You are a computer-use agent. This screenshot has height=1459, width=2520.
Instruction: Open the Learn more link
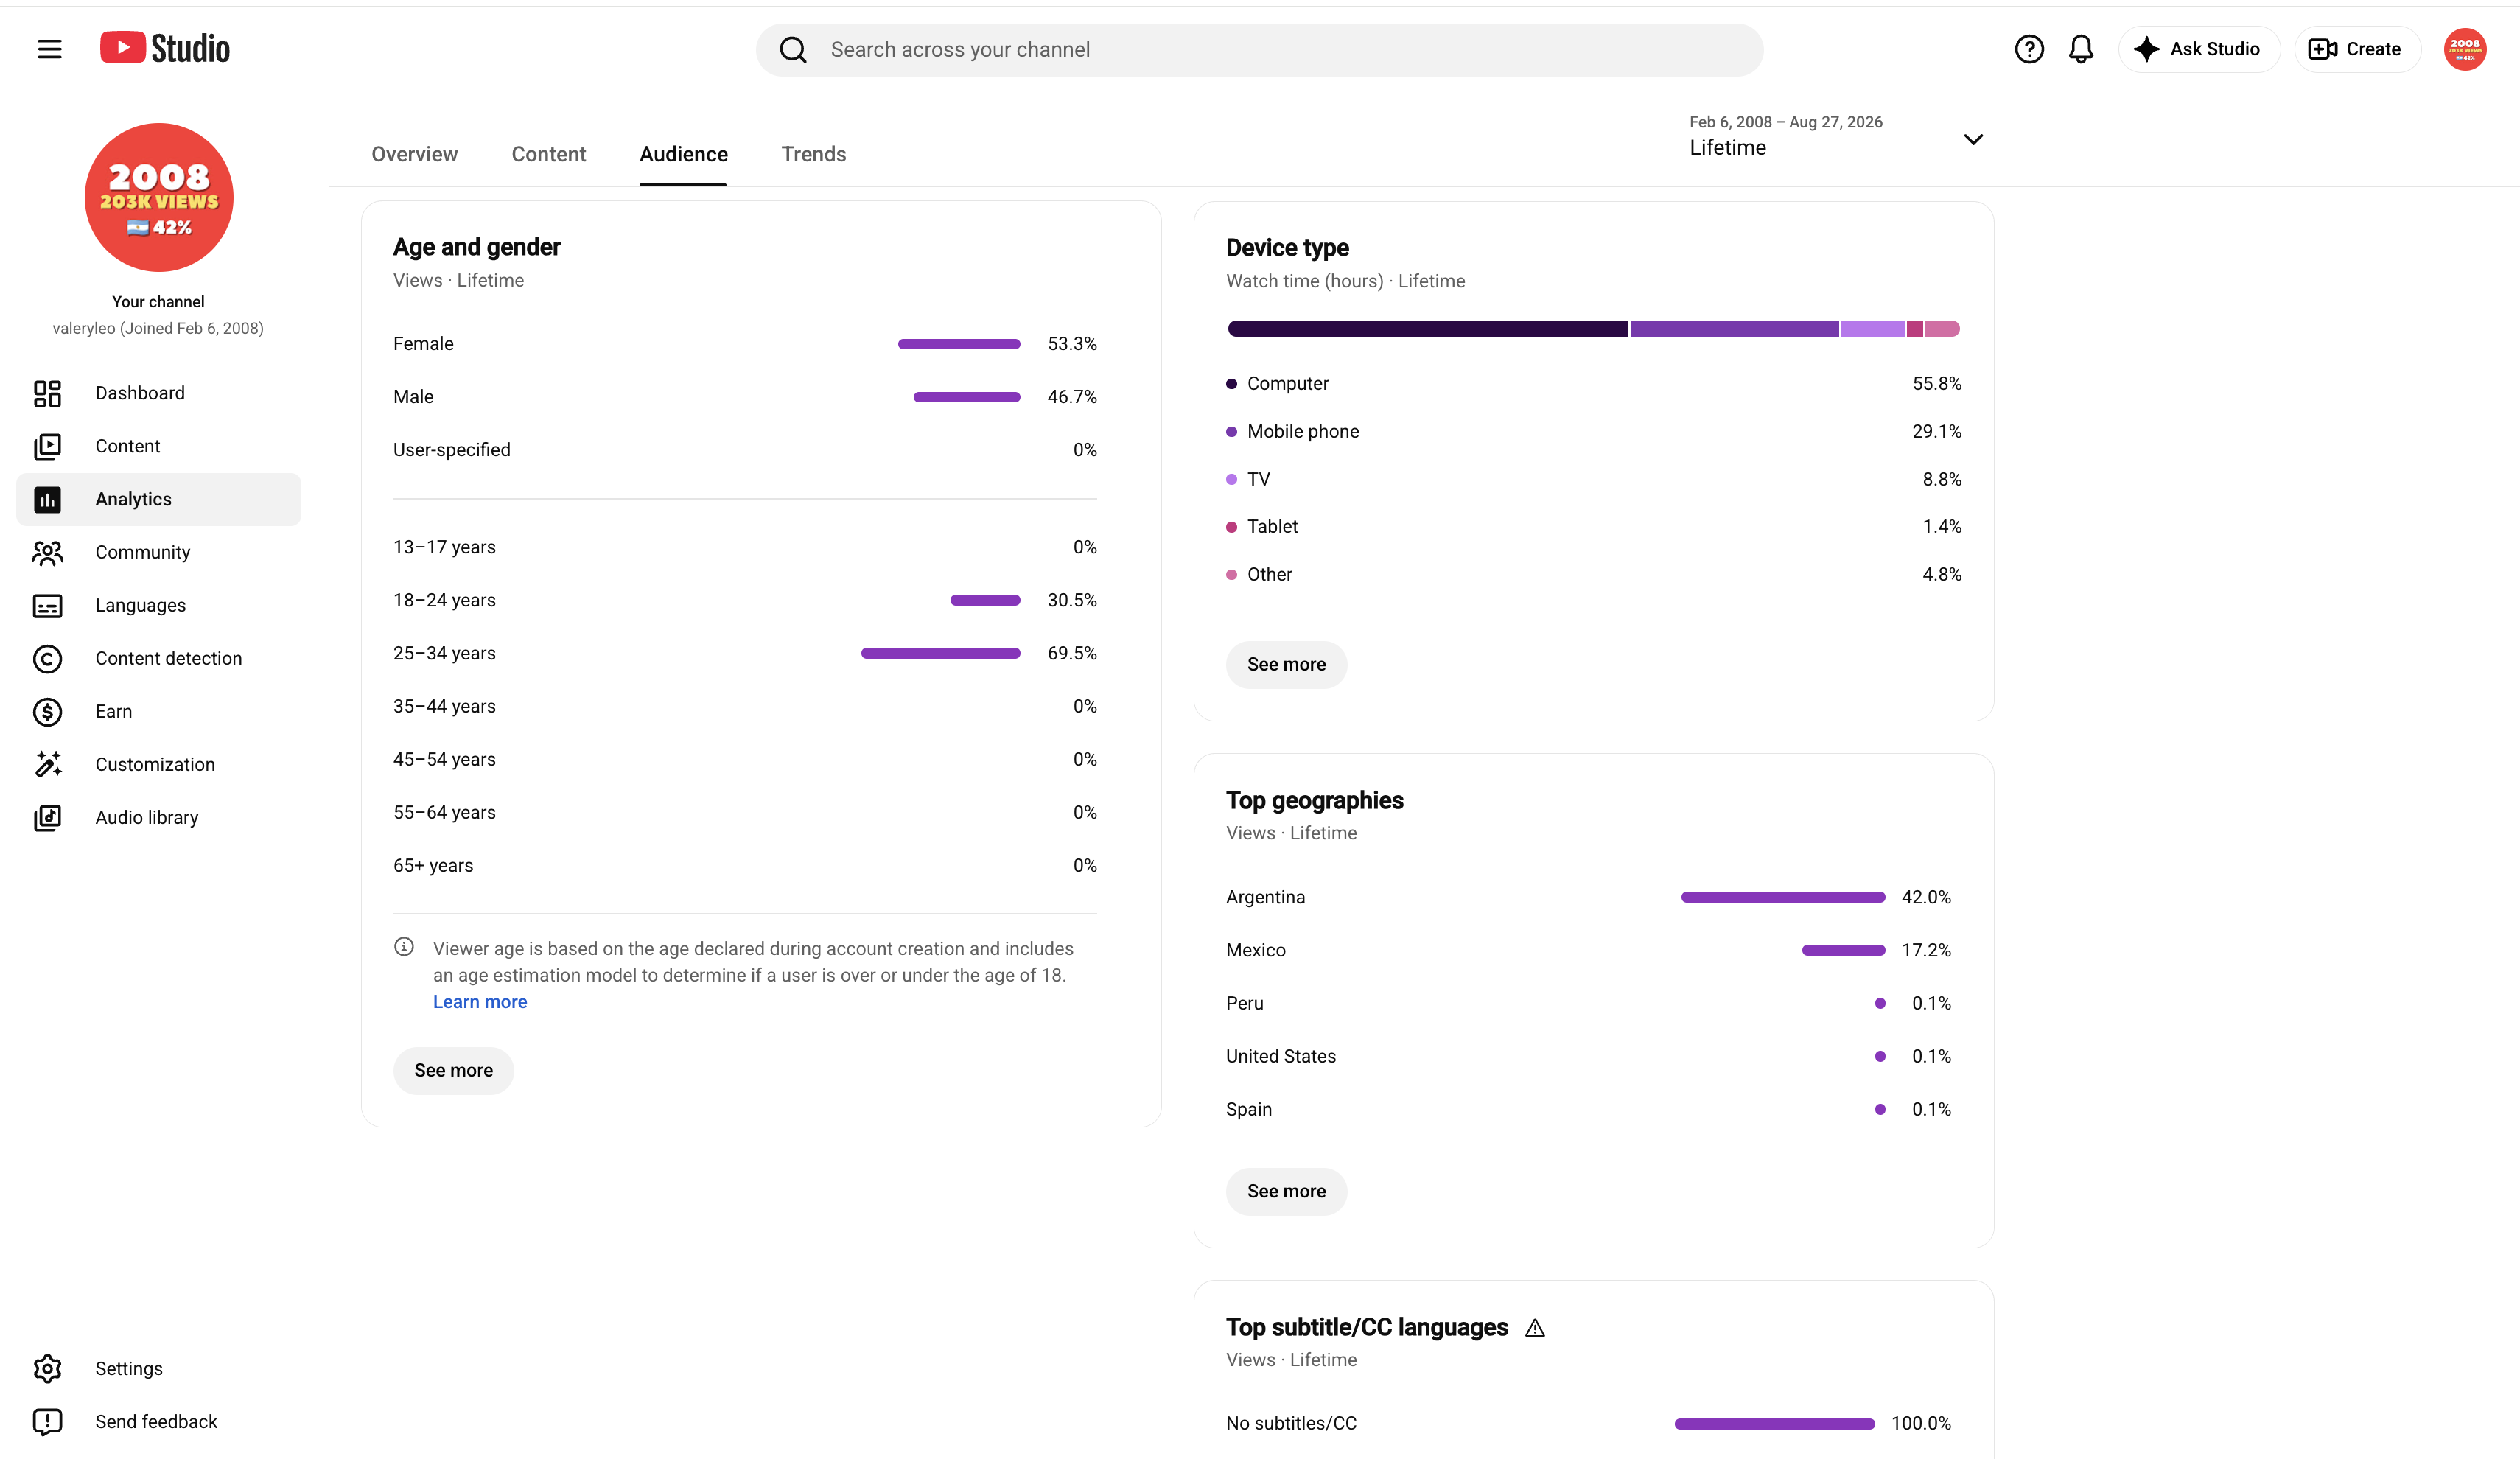pos(479,1001)
